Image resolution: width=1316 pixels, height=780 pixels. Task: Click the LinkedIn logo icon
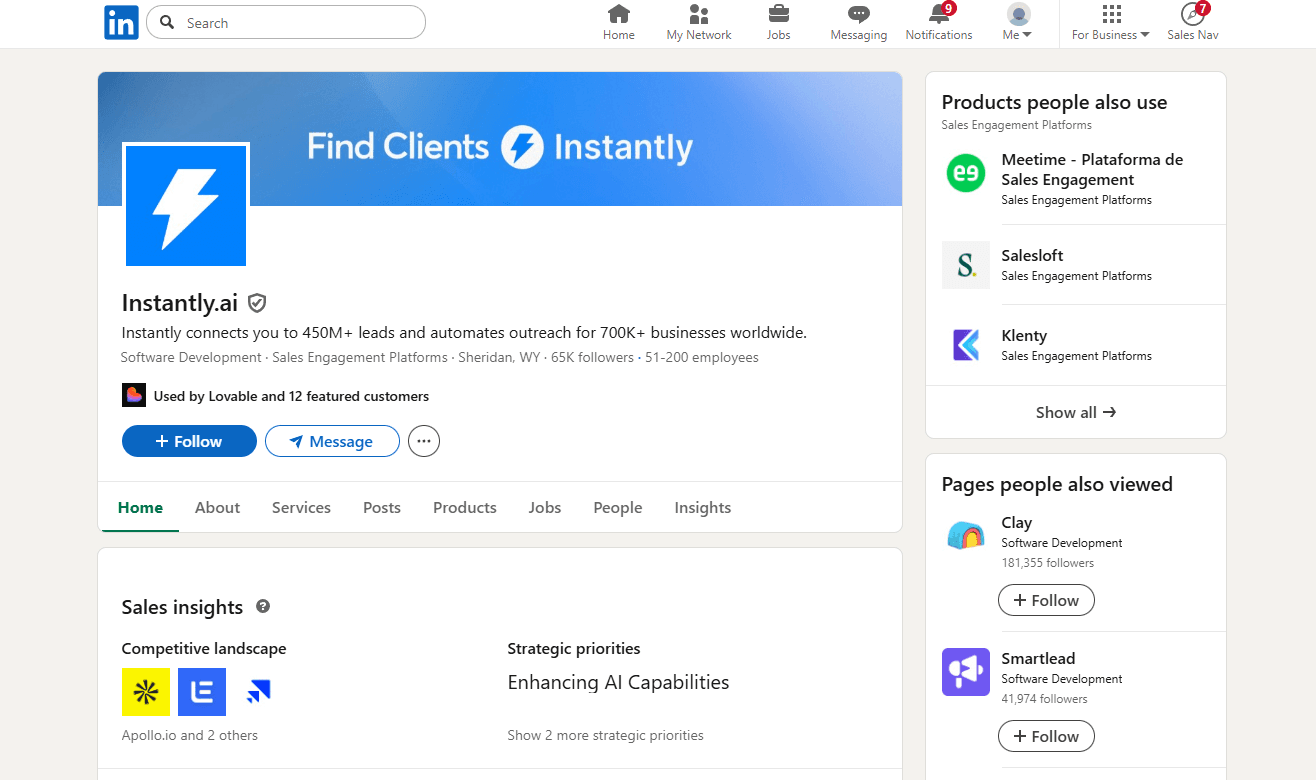click(x=121, y=22)
